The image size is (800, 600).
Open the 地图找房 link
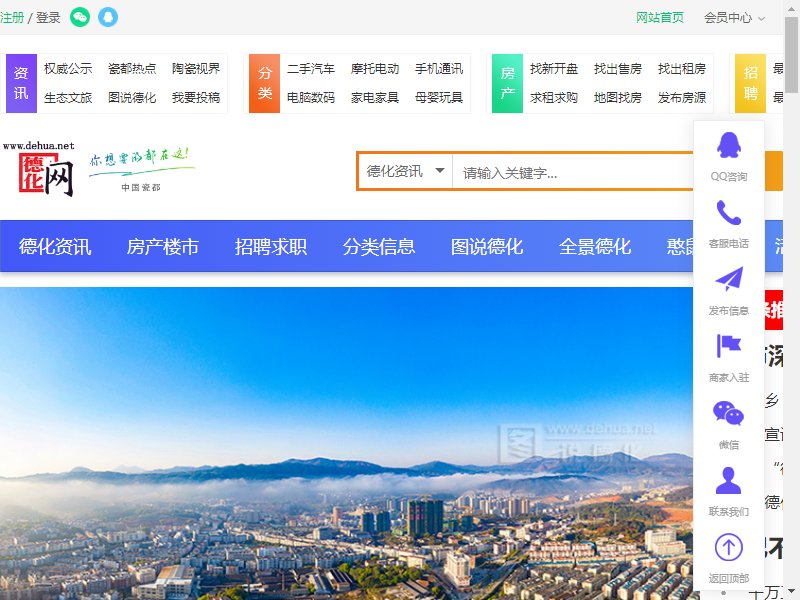click(x=618, y=97)
